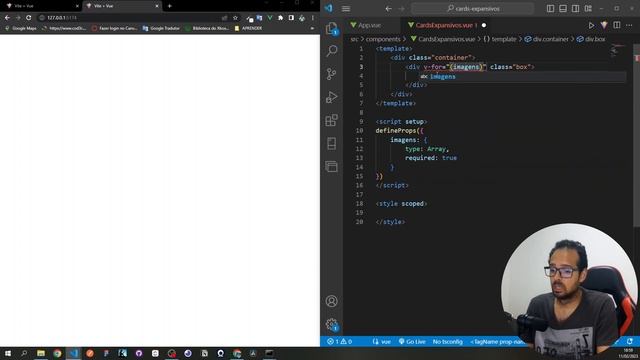The height and width of the screenshot is (360, 640).
Task: Click the Chrome address bar showing 127.0.0.1
Action: coord(131,18)
